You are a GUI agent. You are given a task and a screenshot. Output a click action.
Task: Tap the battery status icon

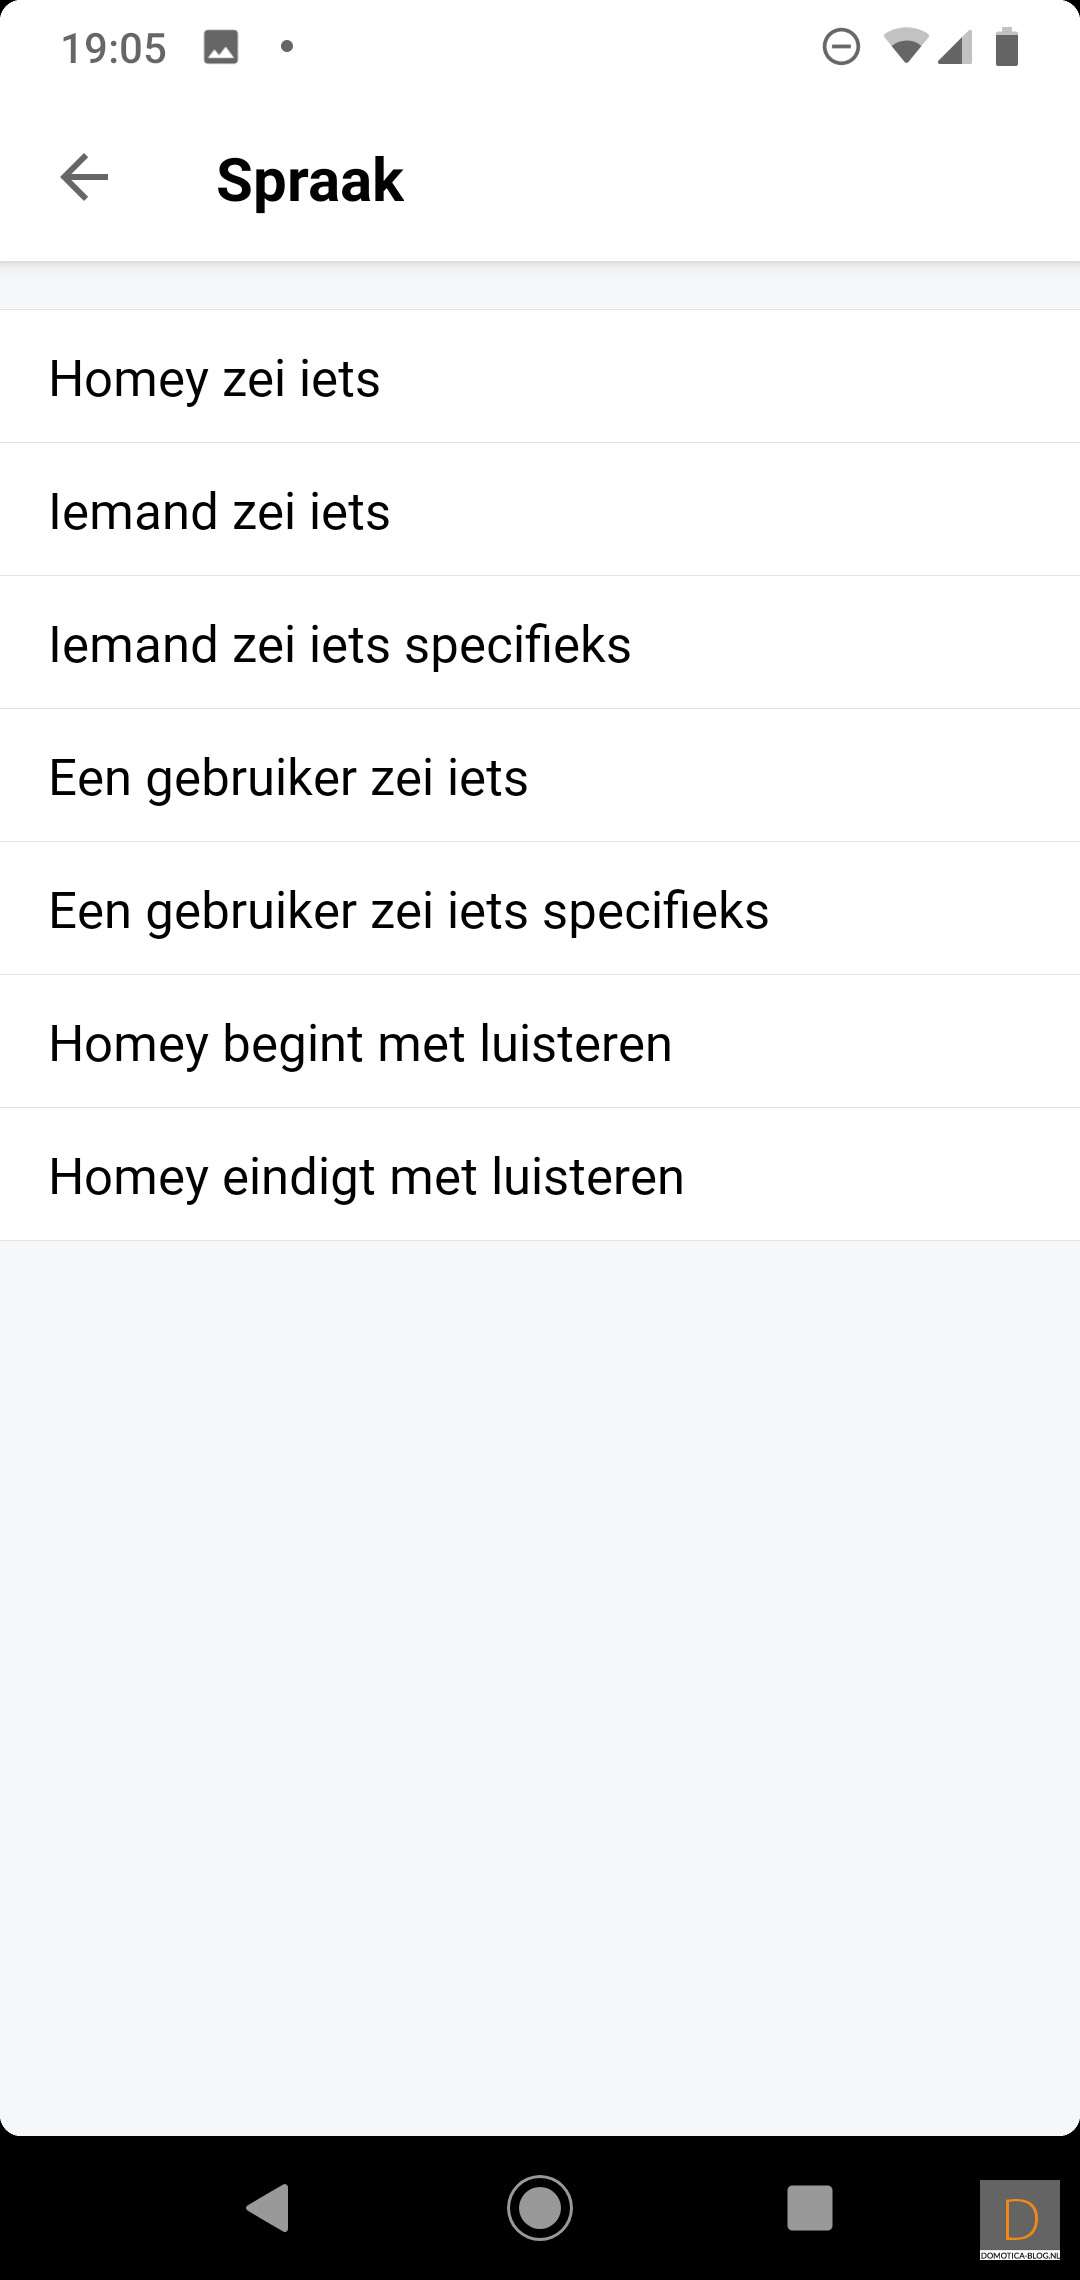(1007, 47)
